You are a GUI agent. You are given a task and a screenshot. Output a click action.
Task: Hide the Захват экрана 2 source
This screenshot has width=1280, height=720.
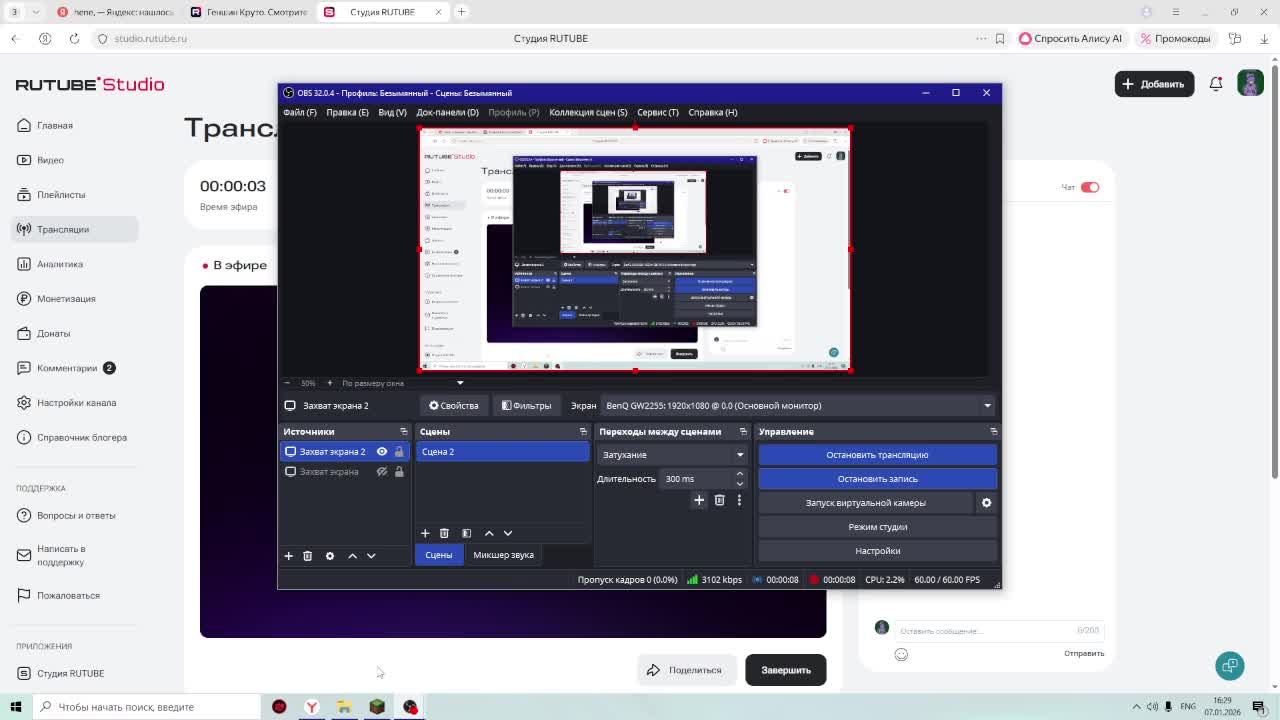[x=381, y=452]
